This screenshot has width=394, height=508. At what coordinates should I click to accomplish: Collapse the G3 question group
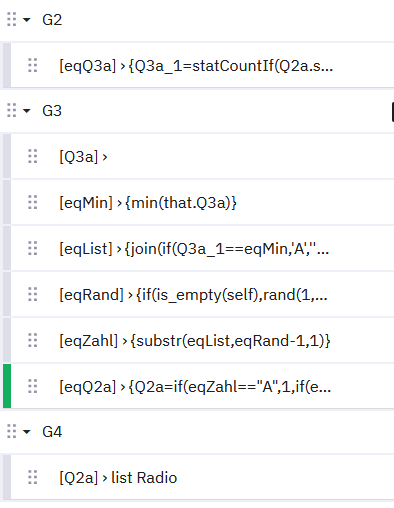pos(27,111)
